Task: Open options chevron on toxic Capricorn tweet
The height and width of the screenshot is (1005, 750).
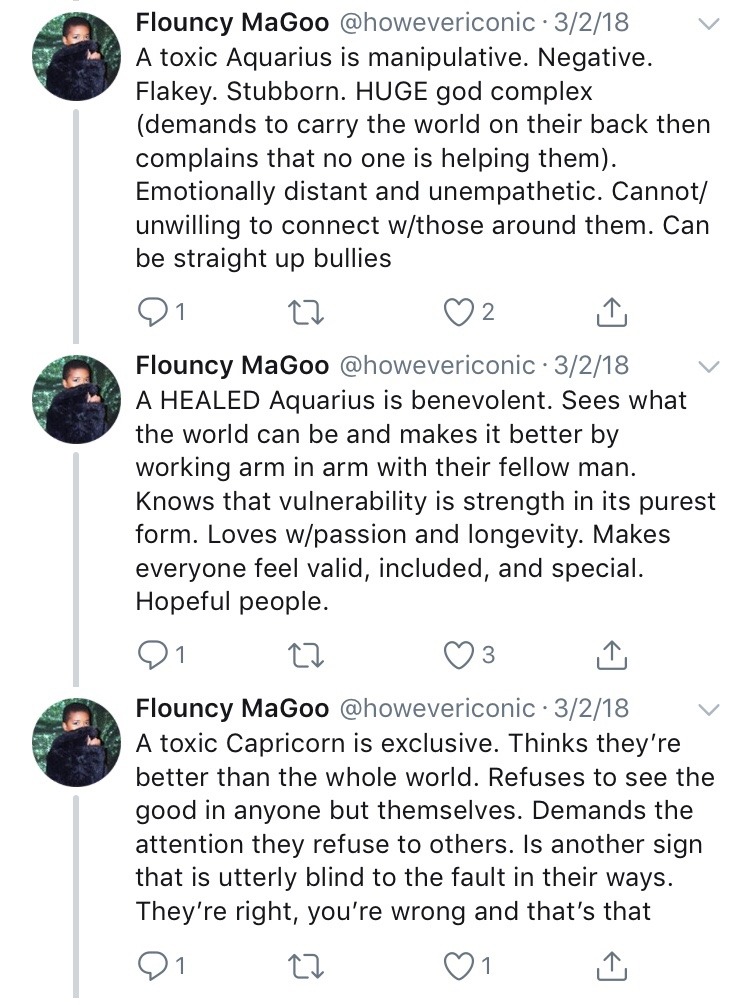Action: [708, 710]
